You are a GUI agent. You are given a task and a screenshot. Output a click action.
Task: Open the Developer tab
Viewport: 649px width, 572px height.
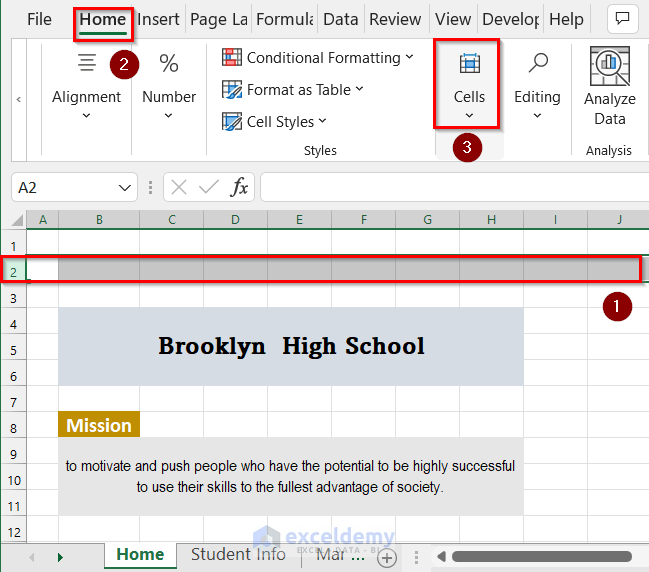(x=511, y=19)
